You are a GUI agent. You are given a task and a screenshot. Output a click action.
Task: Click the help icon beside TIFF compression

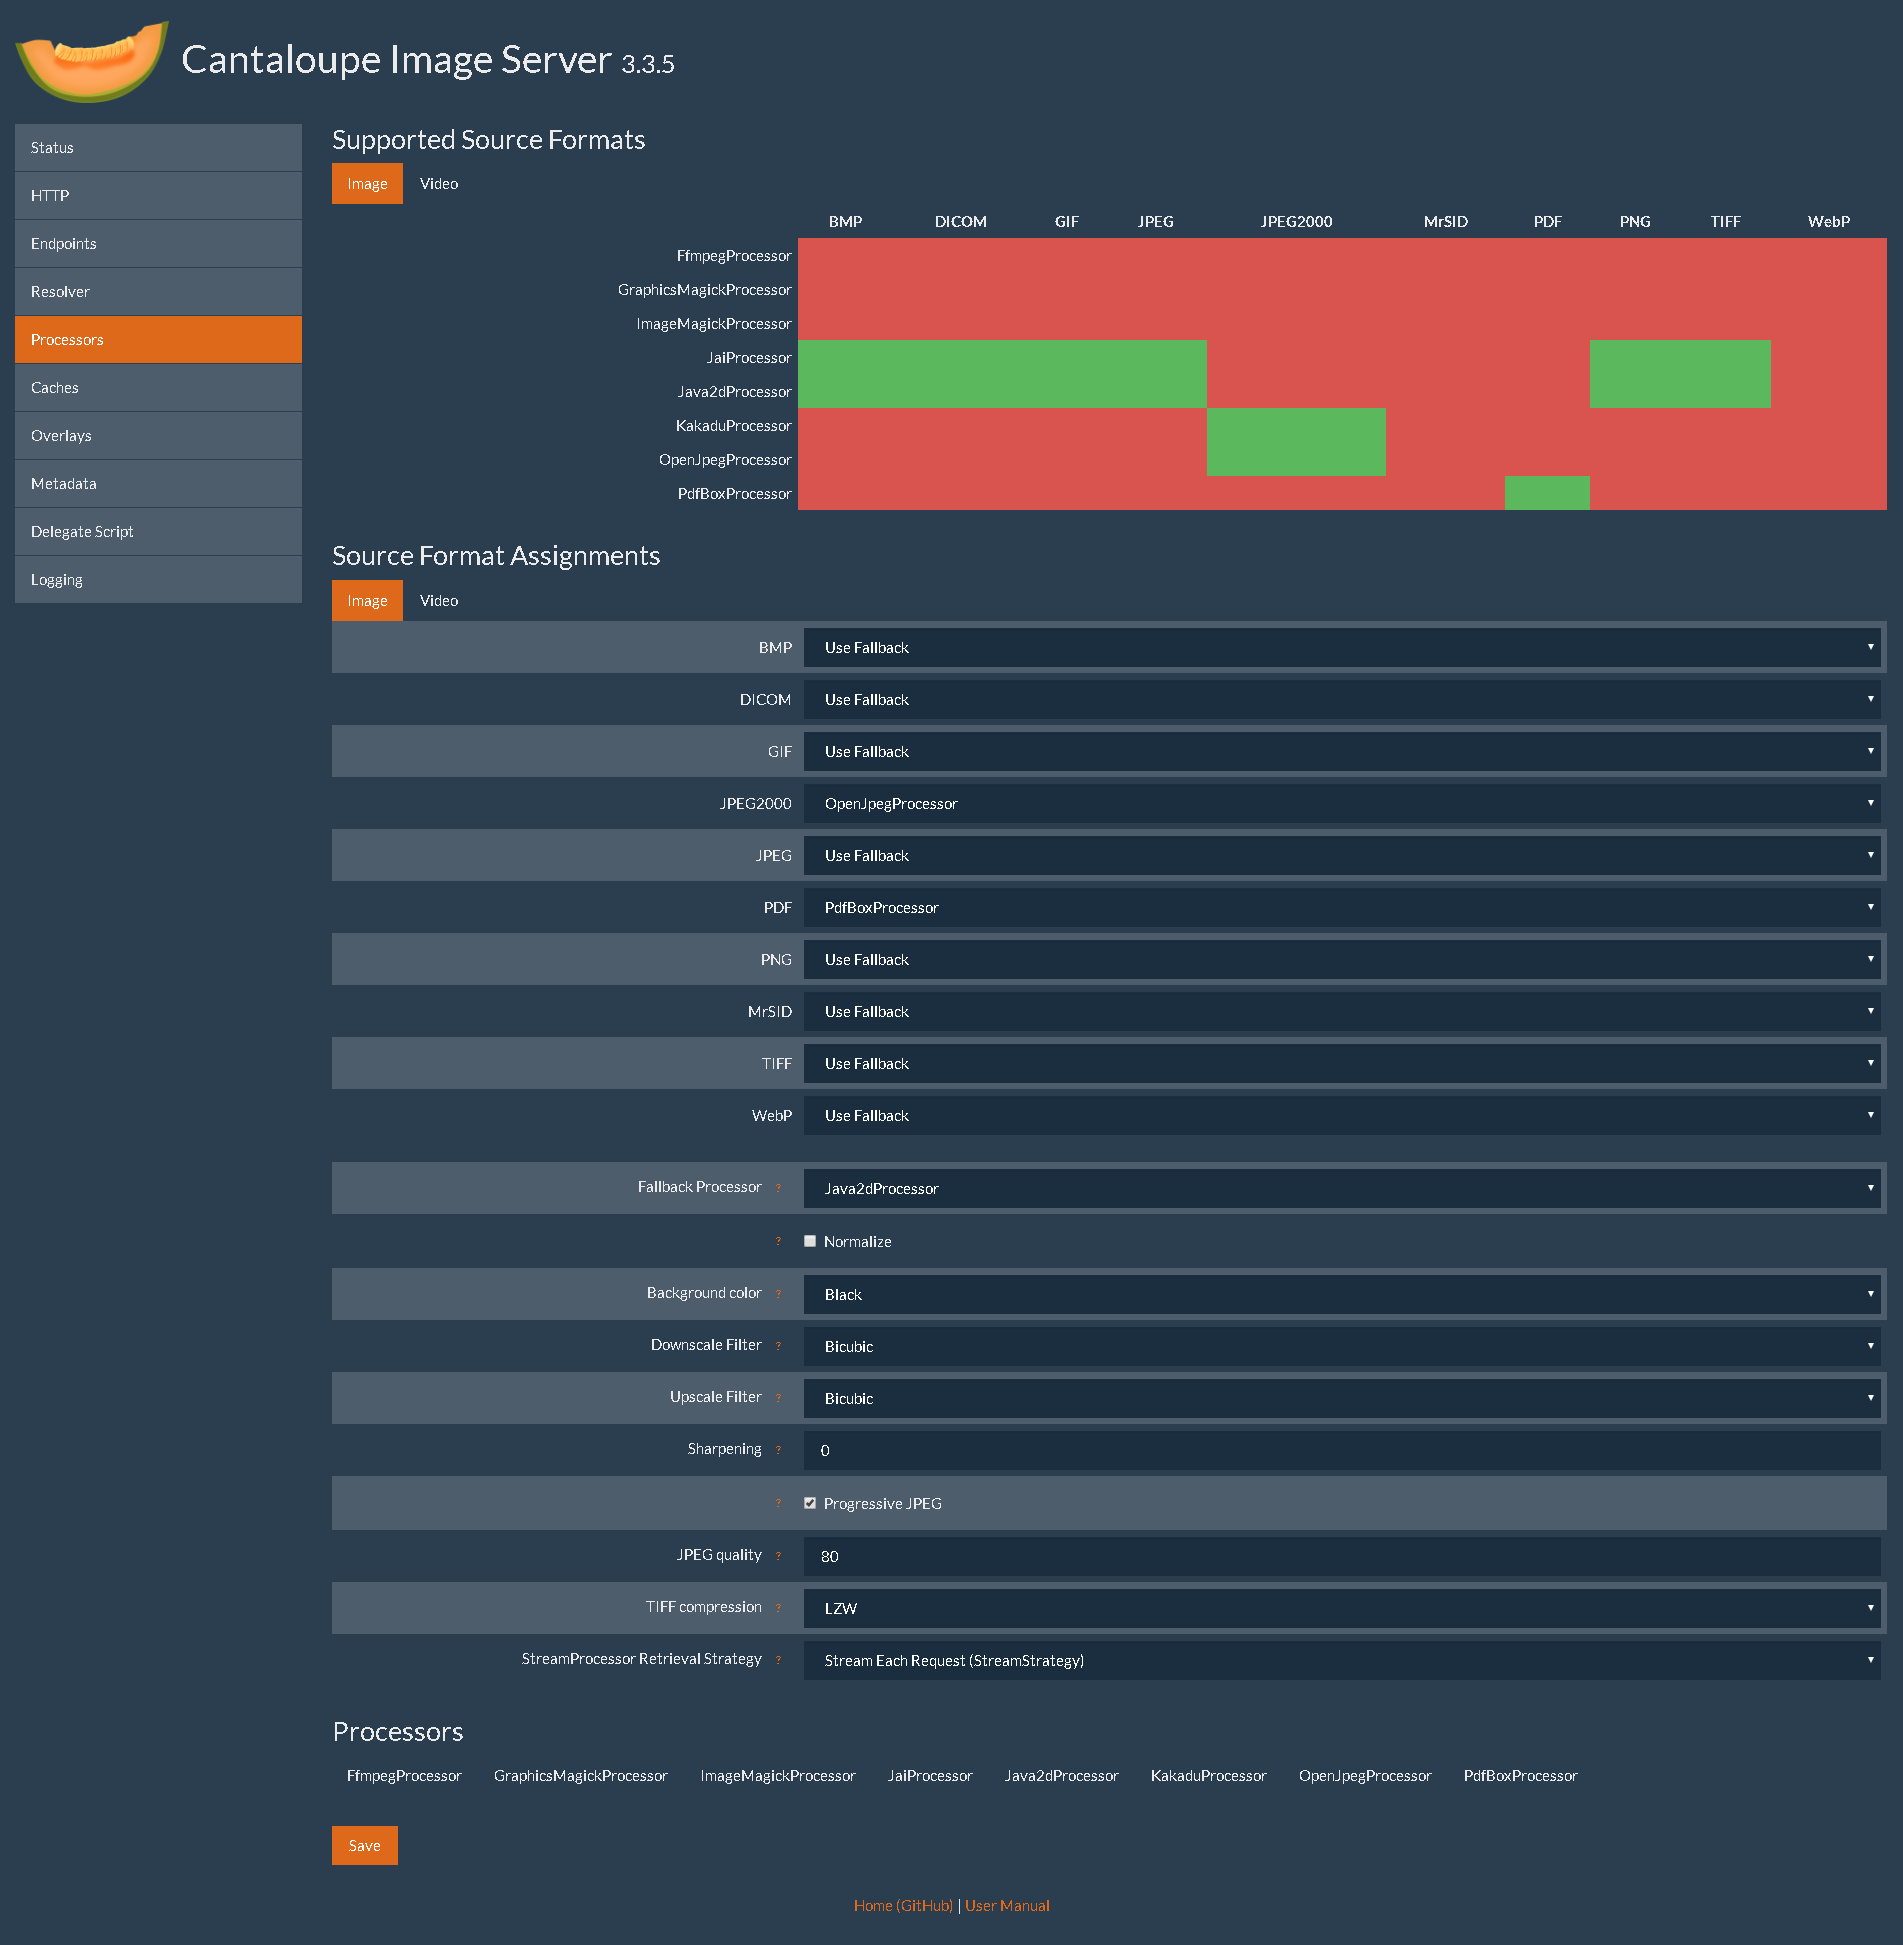[778, 1608]
